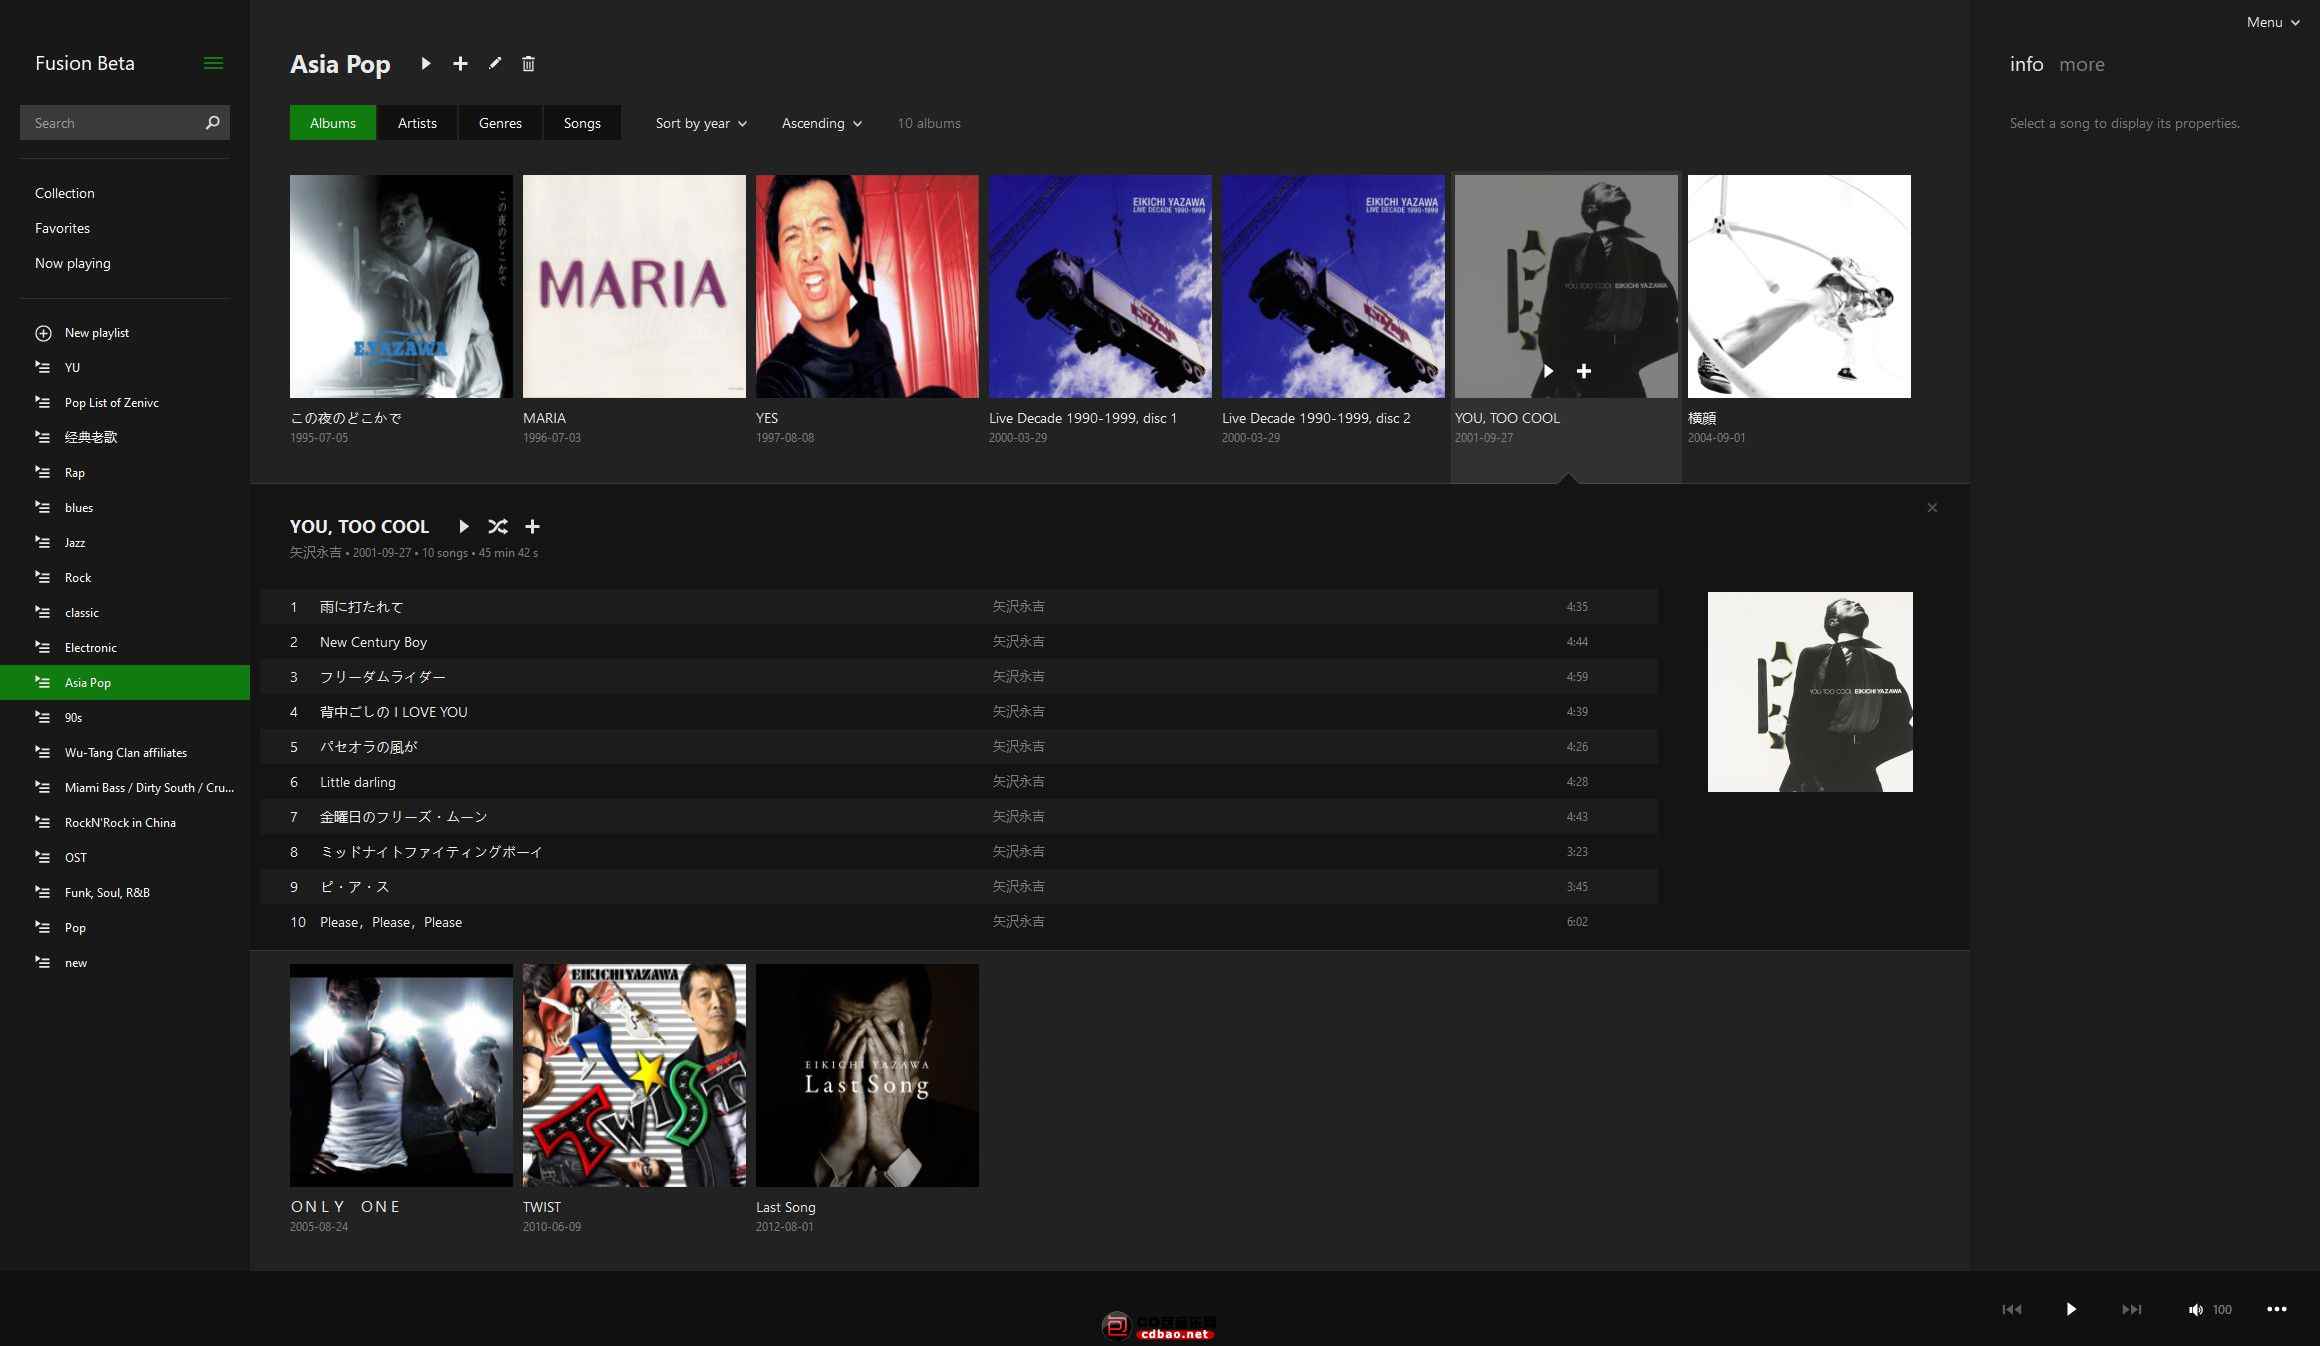The height and width of the screenshot is (1346, 2320).
Task: Start playback with the bottom play button
Action: click(2071, 1309)
